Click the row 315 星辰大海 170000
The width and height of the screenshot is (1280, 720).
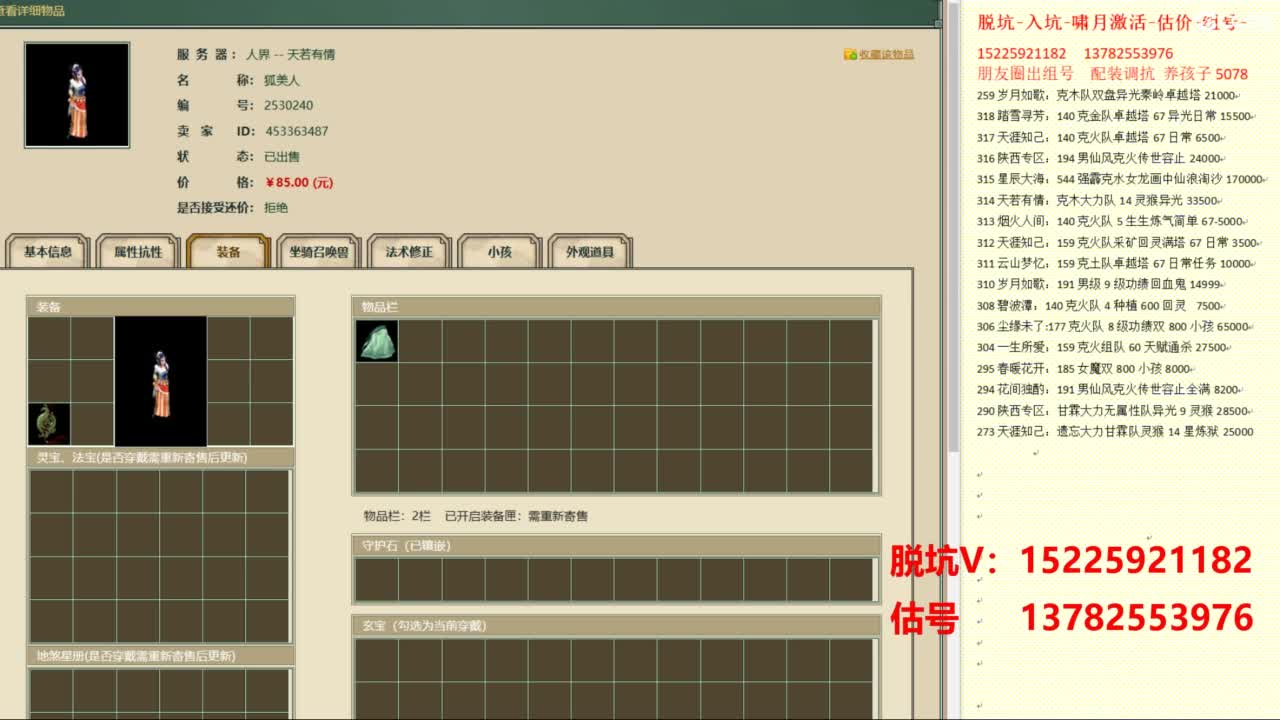click(1122, 180)
